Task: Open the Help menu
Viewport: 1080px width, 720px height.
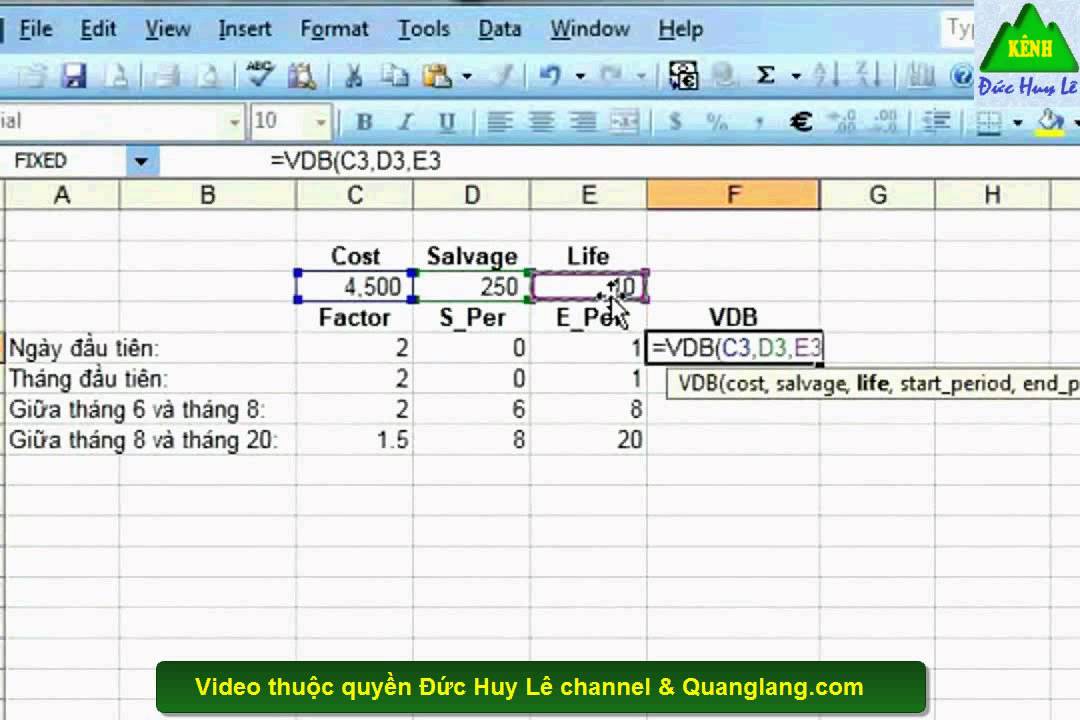Action: coord(681,29)
